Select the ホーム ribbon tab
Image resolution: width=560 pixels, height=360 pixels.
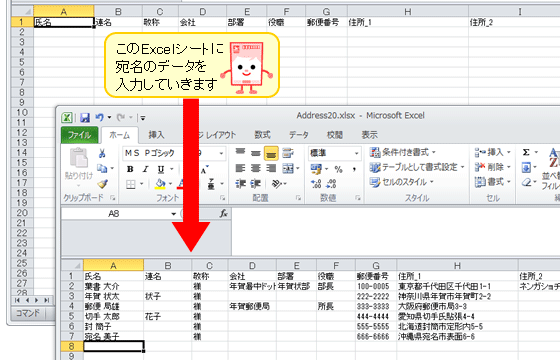point(120,135)
